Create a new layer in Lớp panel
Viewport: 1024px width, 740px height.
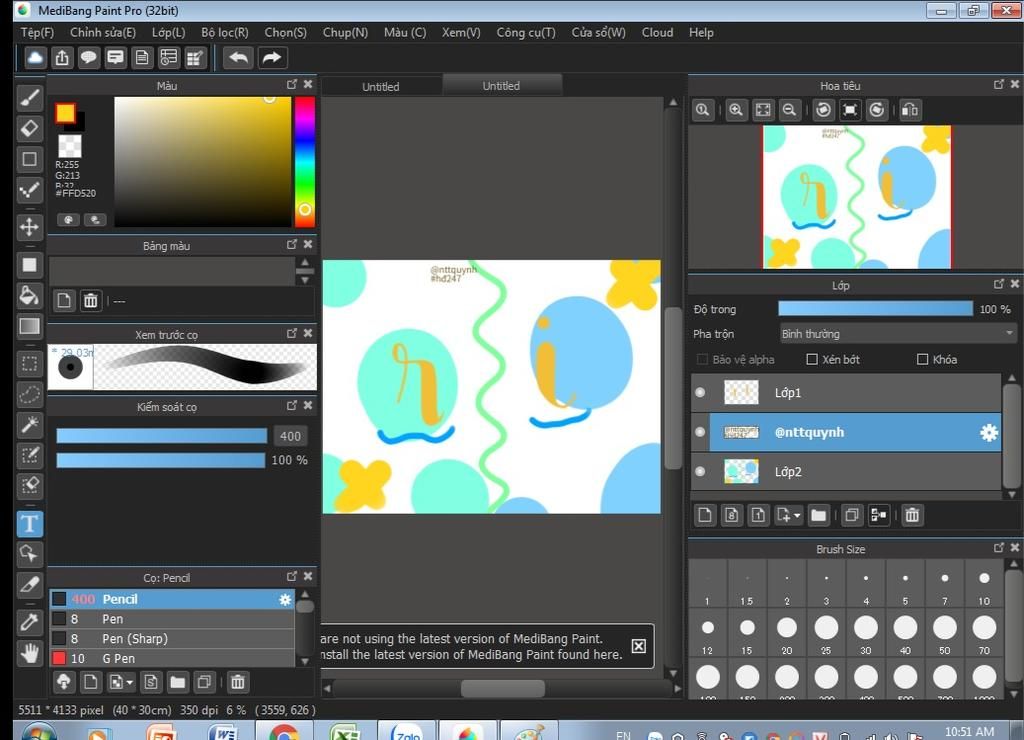pyautogui.click(x=705, y=515)
